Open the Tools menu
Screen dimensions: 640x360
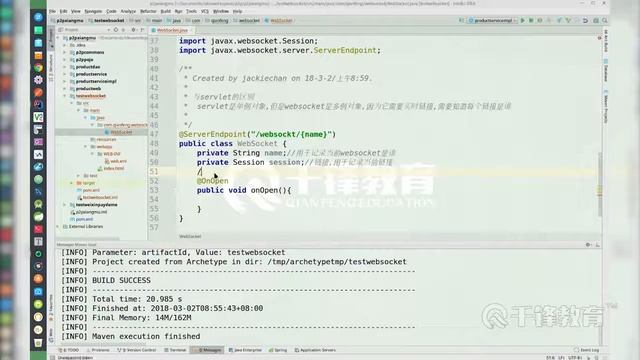click(x=191, y=11)
